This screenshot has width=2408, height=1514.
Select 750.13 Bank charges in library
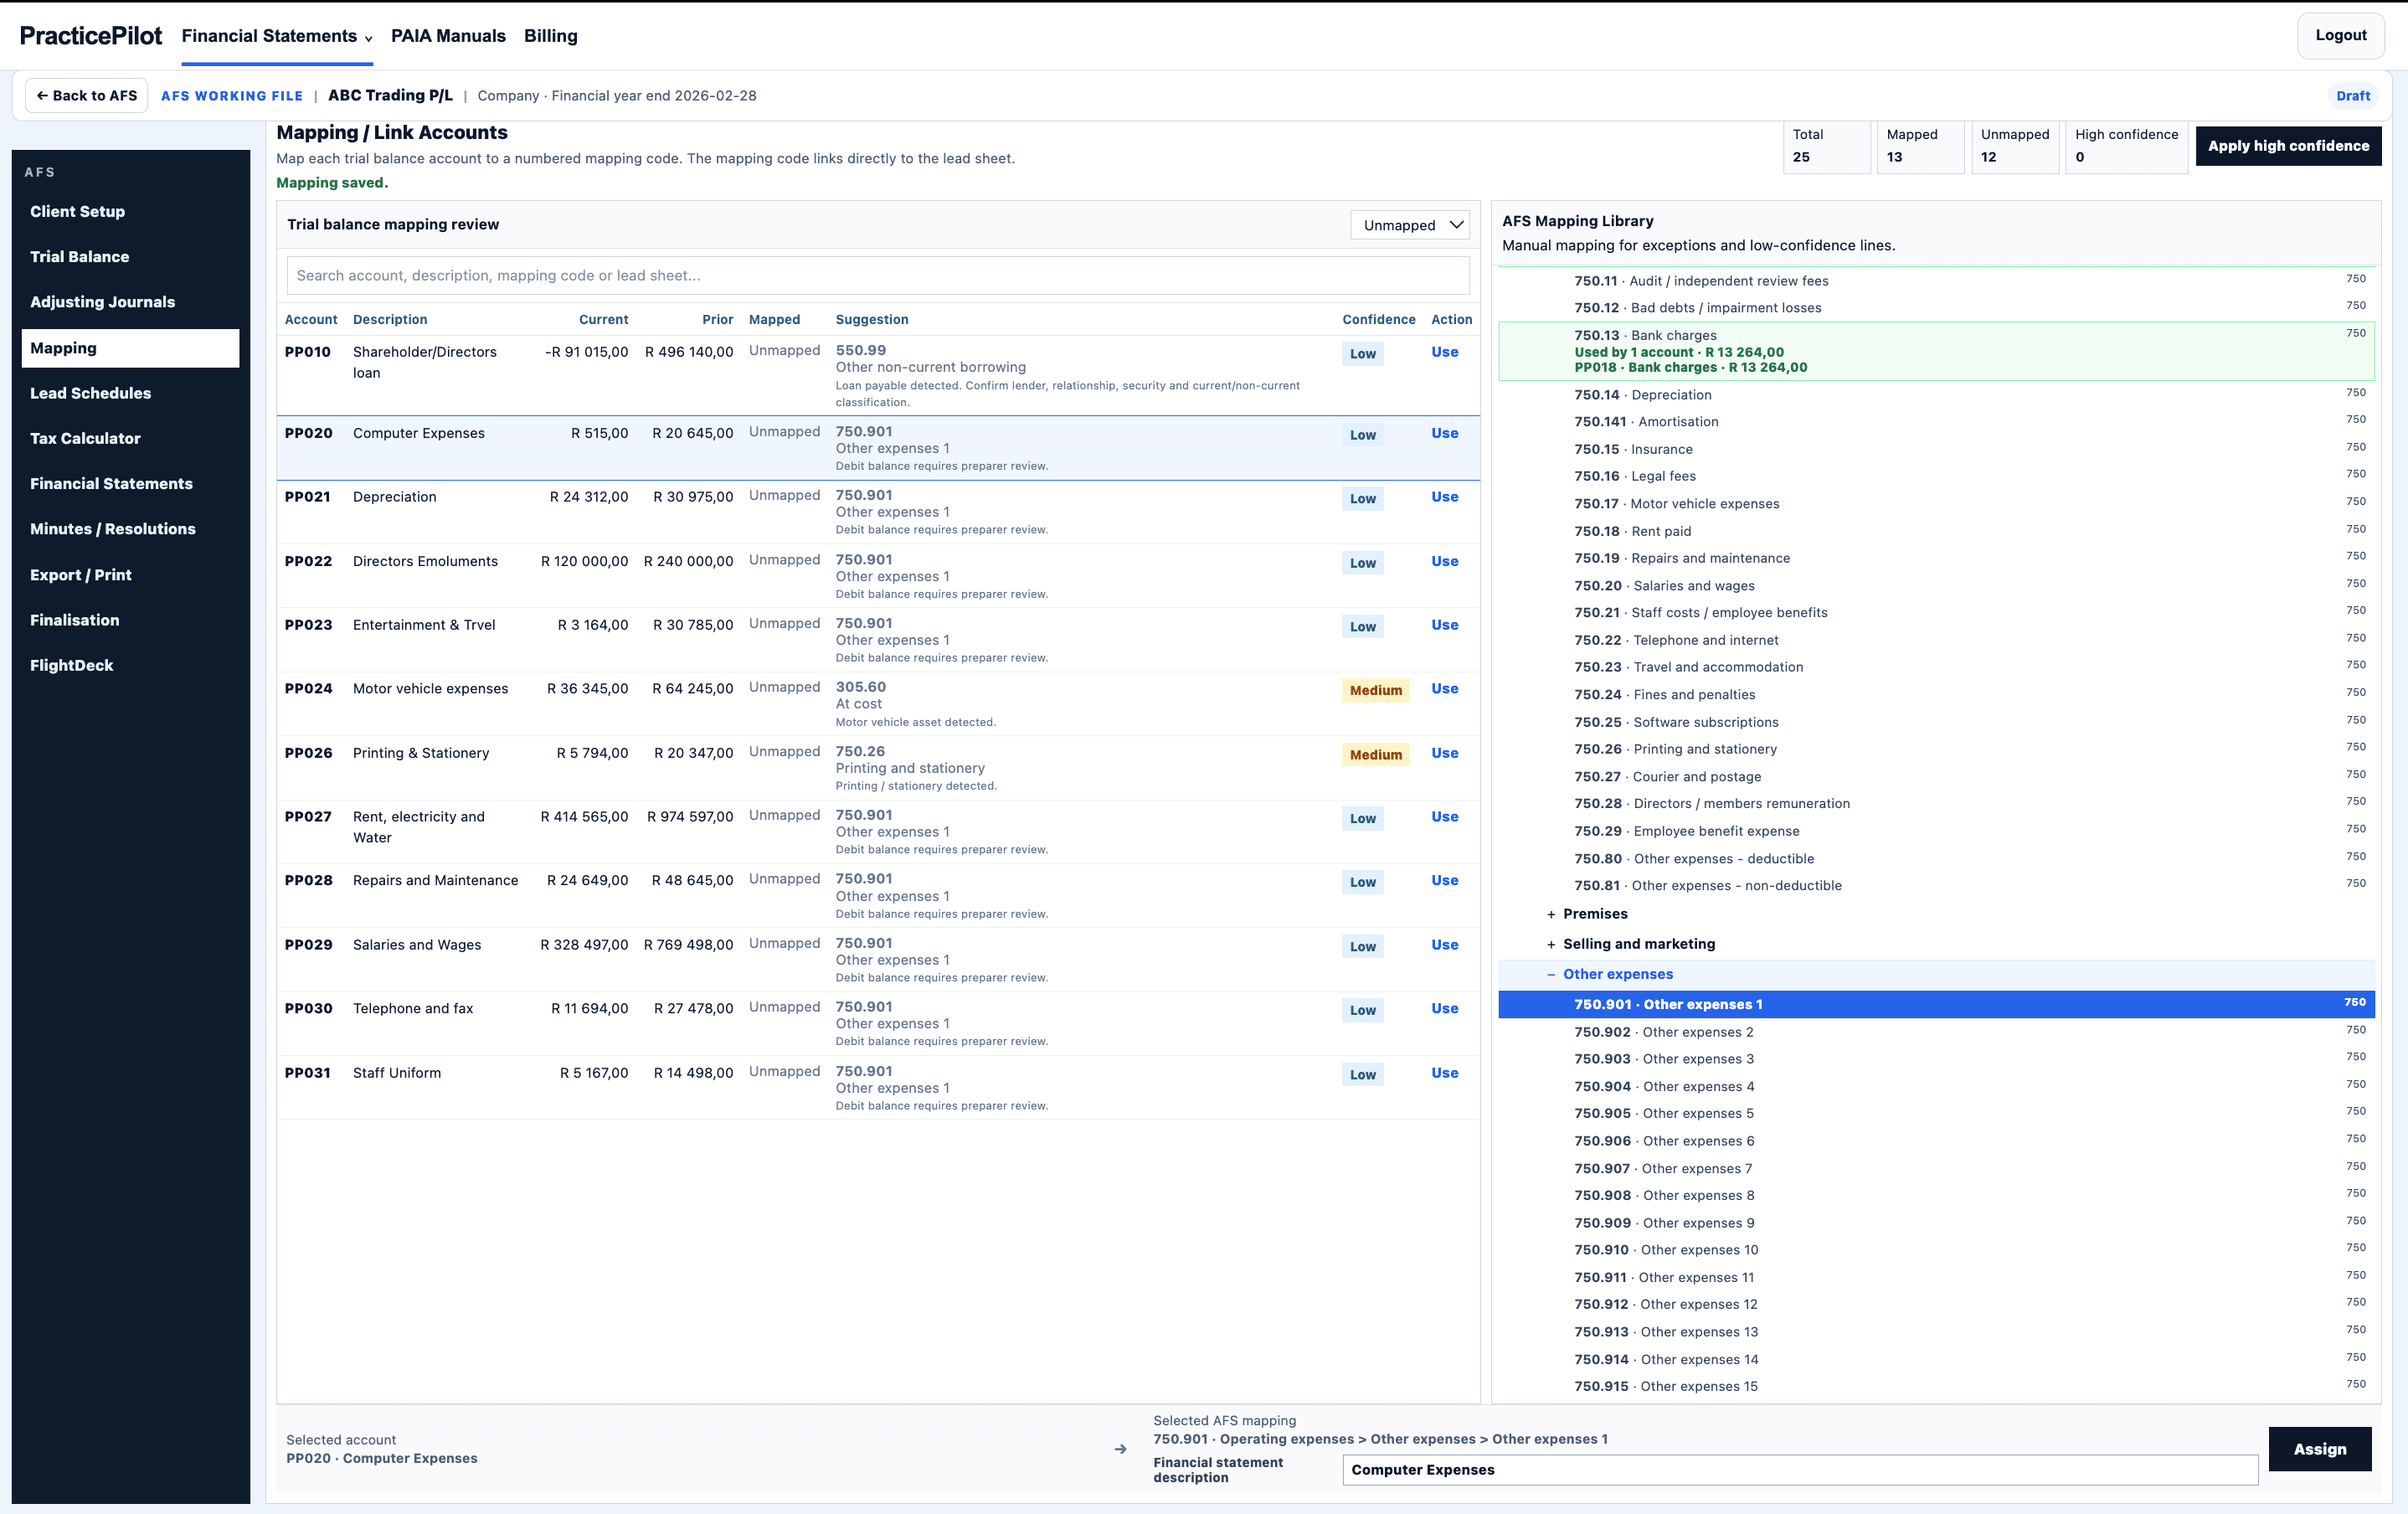tap(1936, 351)
